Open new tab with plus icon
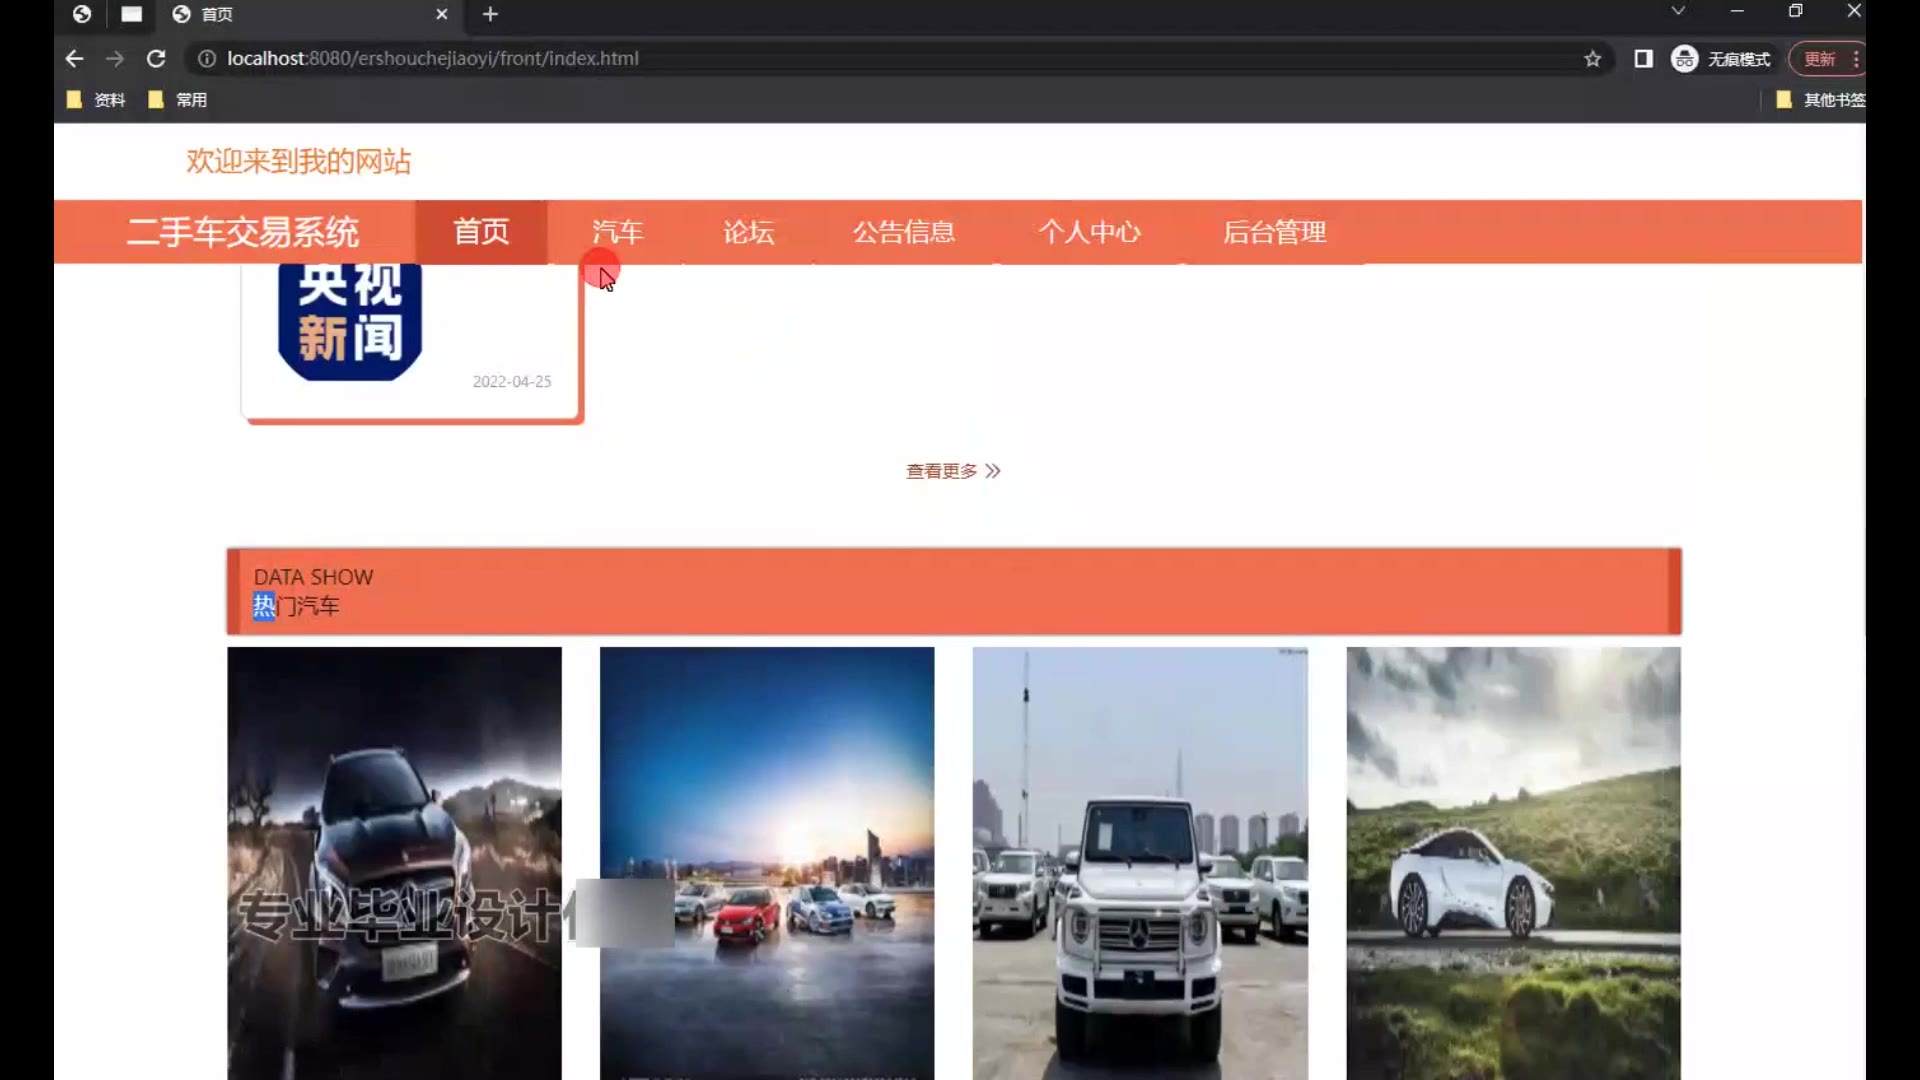The image size is (1920, 1080). (x=490, y=14)
